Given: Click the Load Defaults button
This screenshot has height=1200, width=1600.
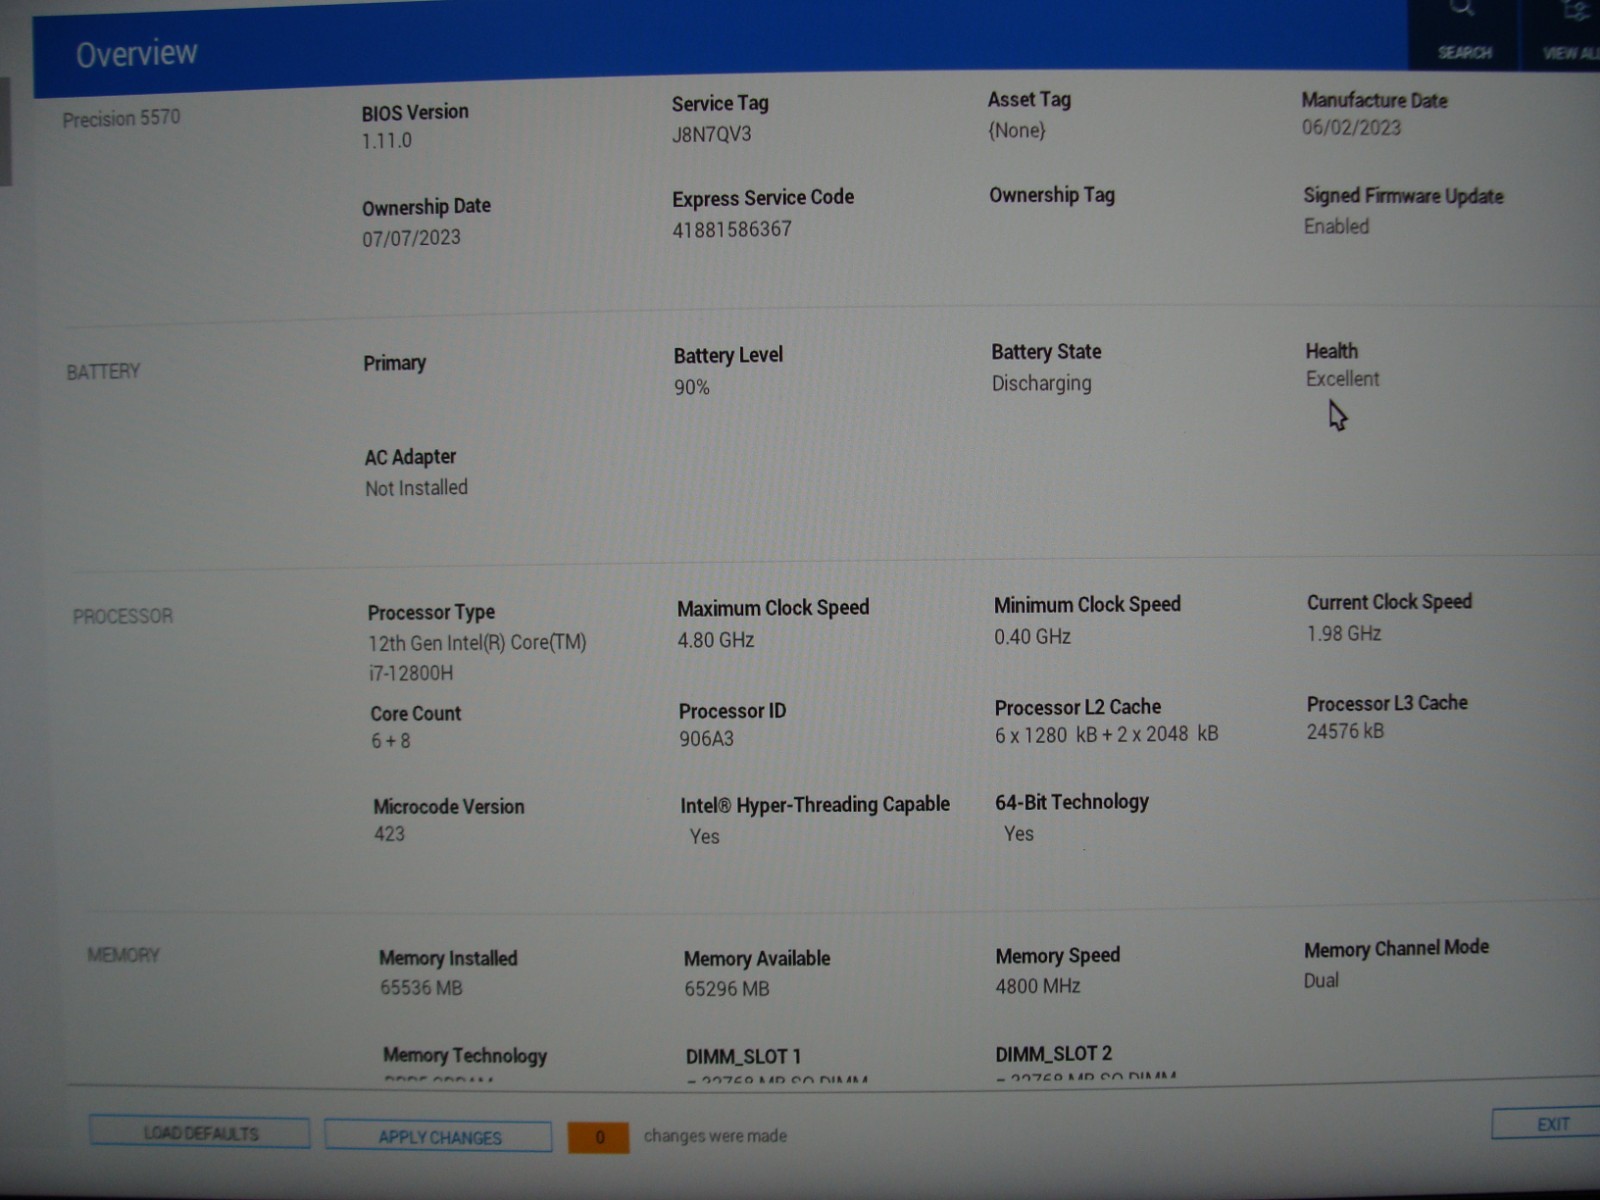Looking at the screenshot, I should (200, 1133).
